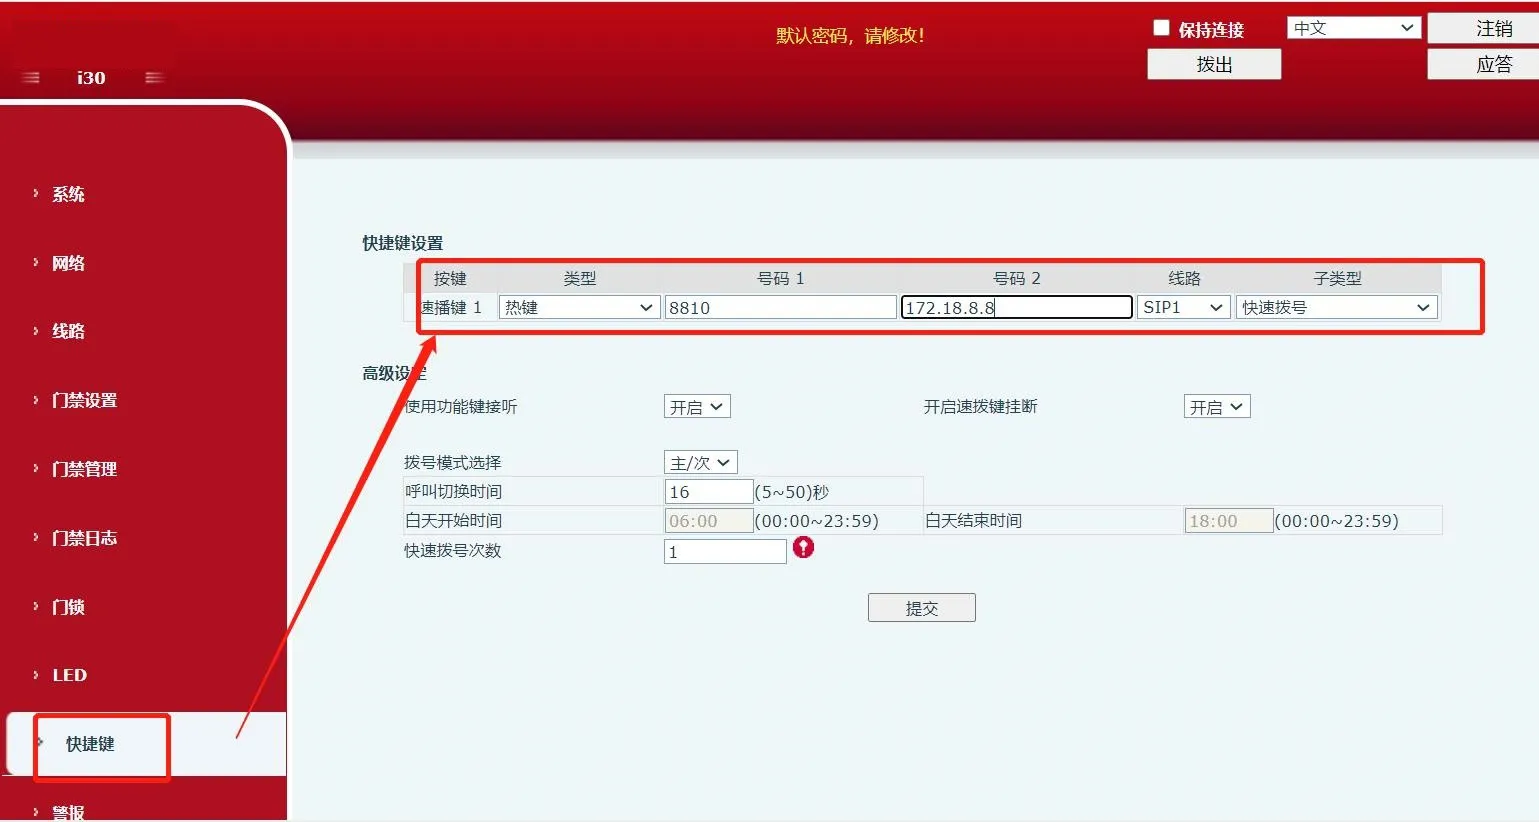Open the 中文 language dropdown
1539x822 pixels.
tap(1353, 28)
